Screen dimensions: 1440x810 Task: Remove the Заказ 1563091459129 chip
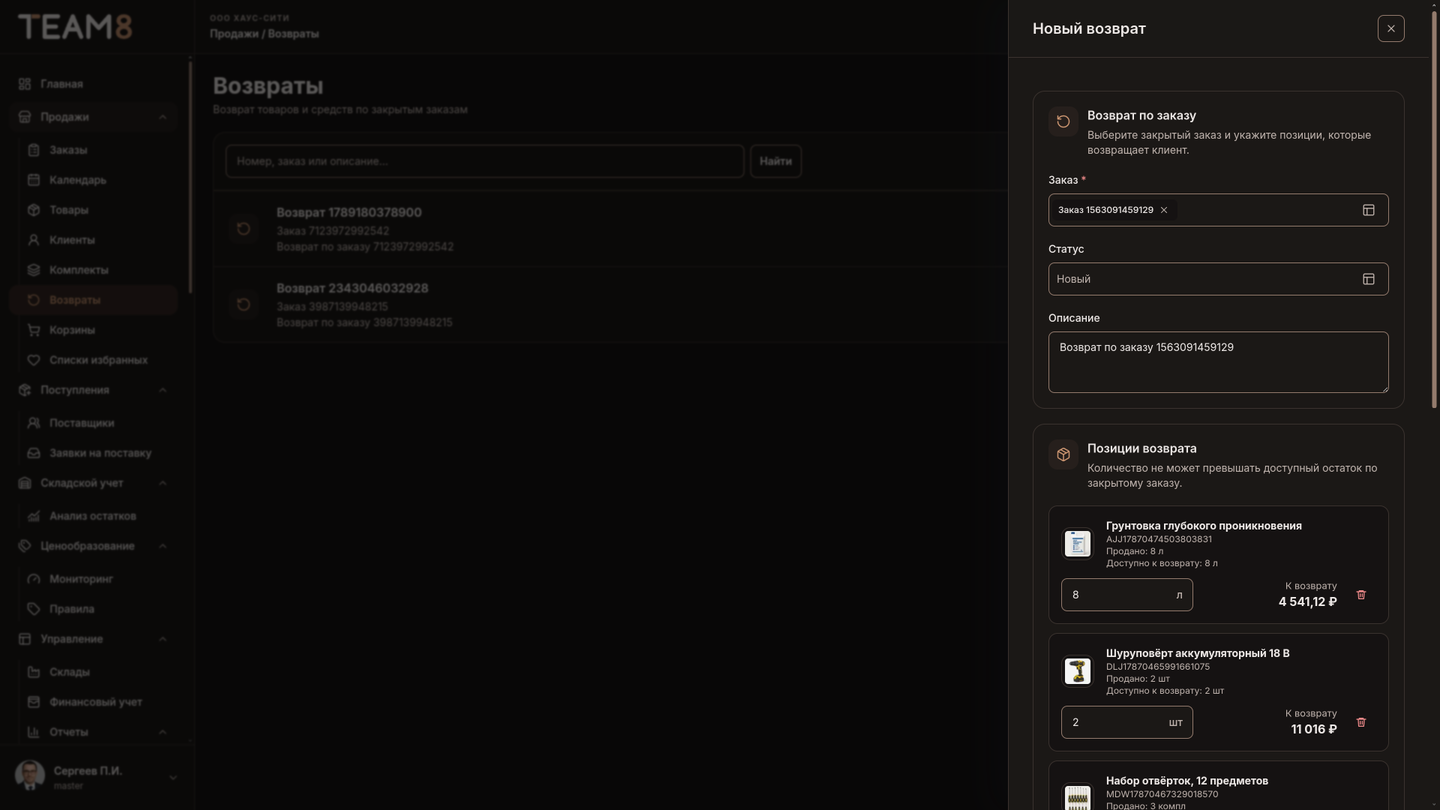(x=1164, y=210)
